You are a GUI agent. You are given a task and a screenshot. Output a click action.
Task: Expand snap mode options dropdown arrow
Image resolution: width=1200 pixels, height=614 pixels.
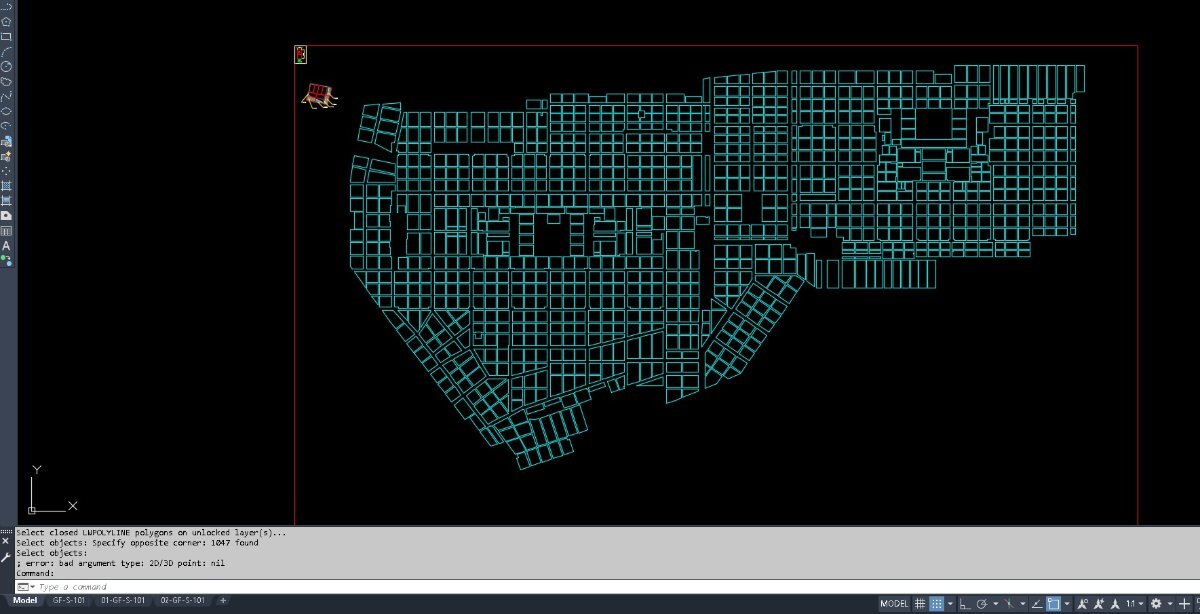(x=950, y=604)
